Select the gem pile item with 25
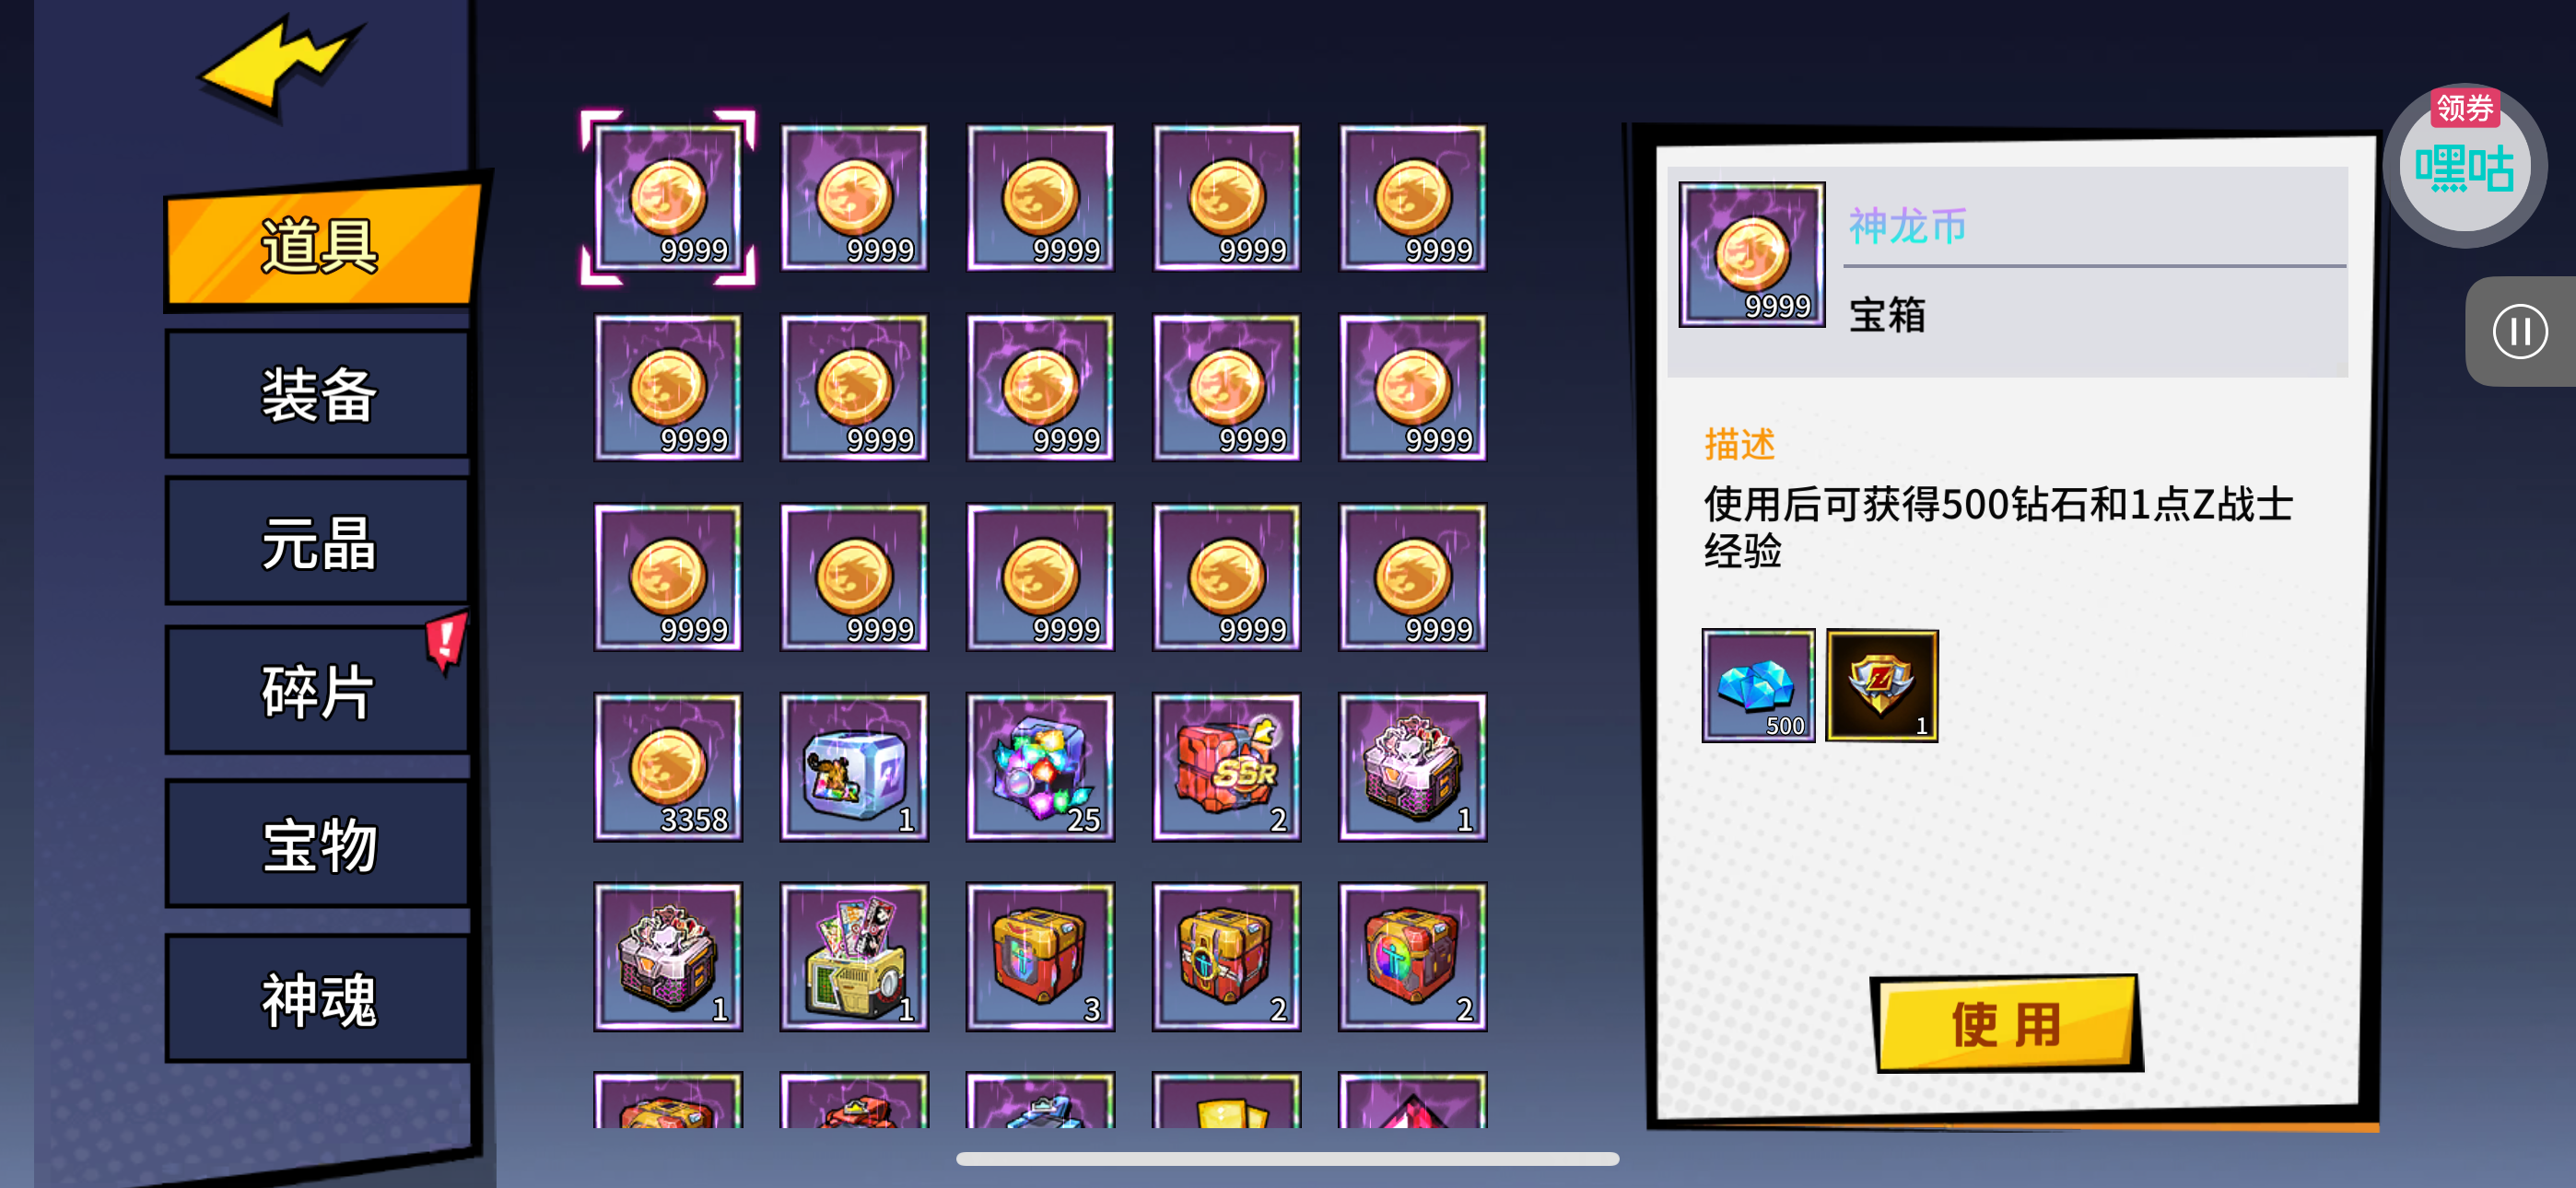Screen dimensions: 2576x1188 [x=1040, y=767]
